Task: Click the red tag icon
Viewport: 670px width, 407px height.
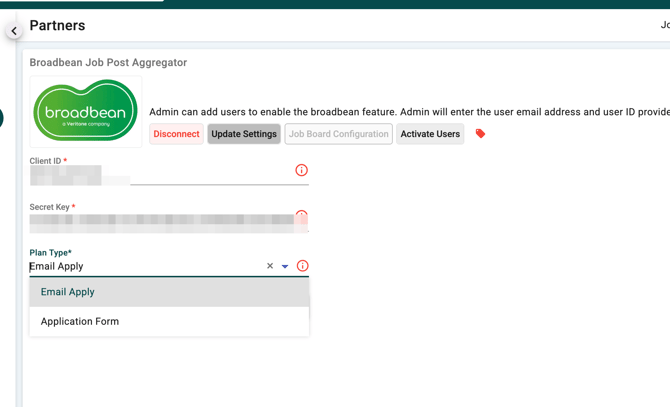Action: pyautogui.click(x=480, y=134)
